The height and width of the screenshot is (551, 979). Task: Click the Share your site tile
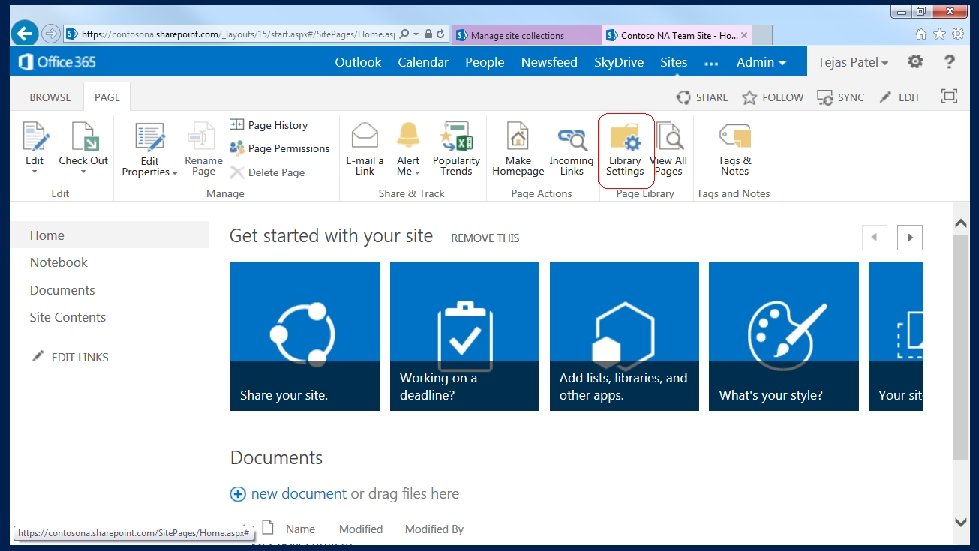[305, 336]
